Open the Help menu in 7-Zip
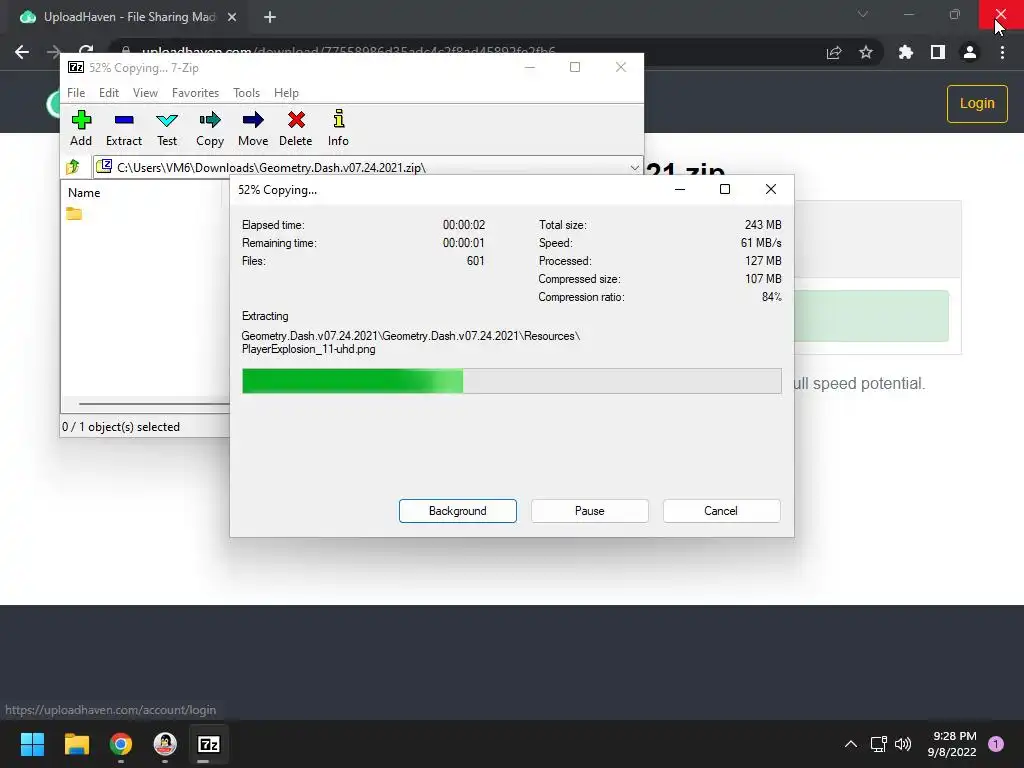 click(x=286, y=93)
